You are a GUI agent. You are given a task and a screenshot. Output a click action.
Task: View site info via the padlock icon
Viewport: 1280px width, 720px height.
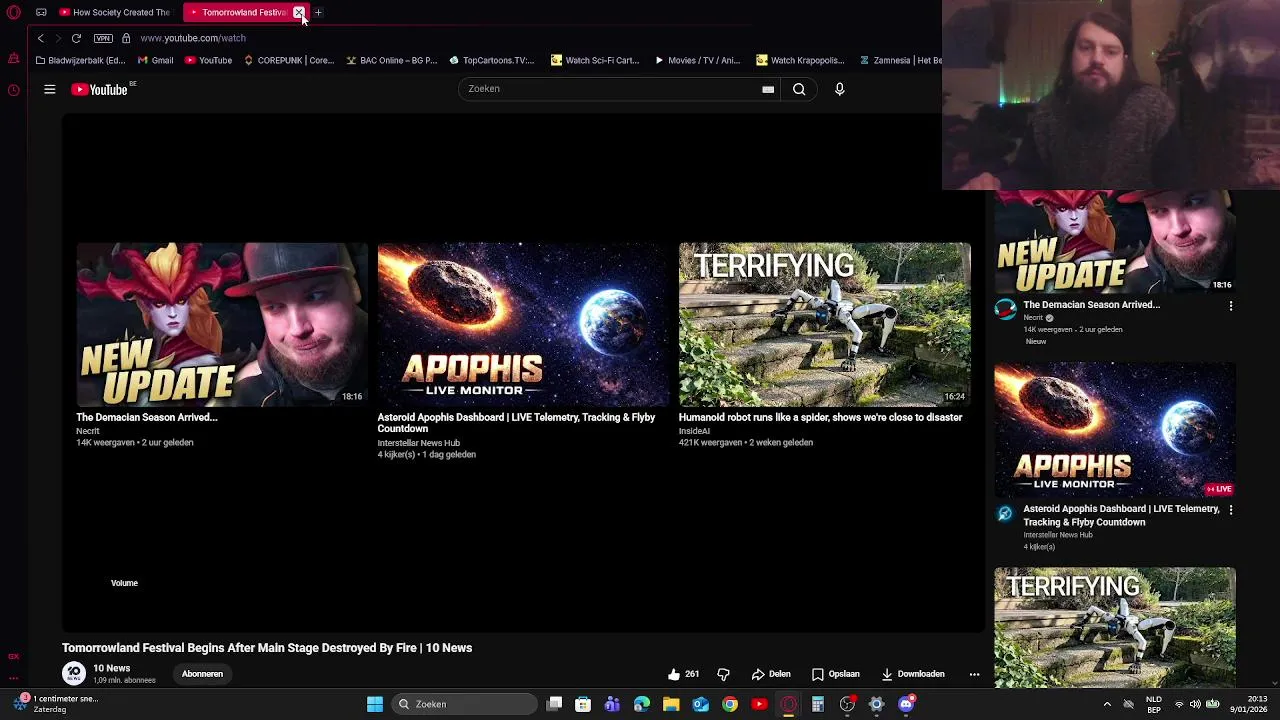[x=126, y=38]
